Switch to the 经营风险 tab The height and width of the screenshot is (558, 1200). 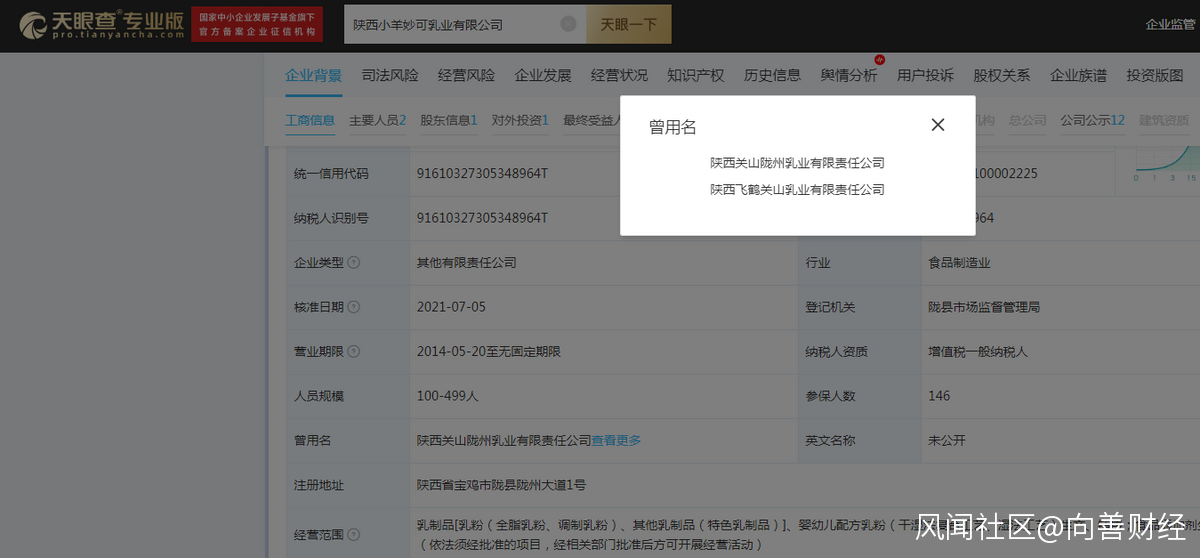point(466,75)
